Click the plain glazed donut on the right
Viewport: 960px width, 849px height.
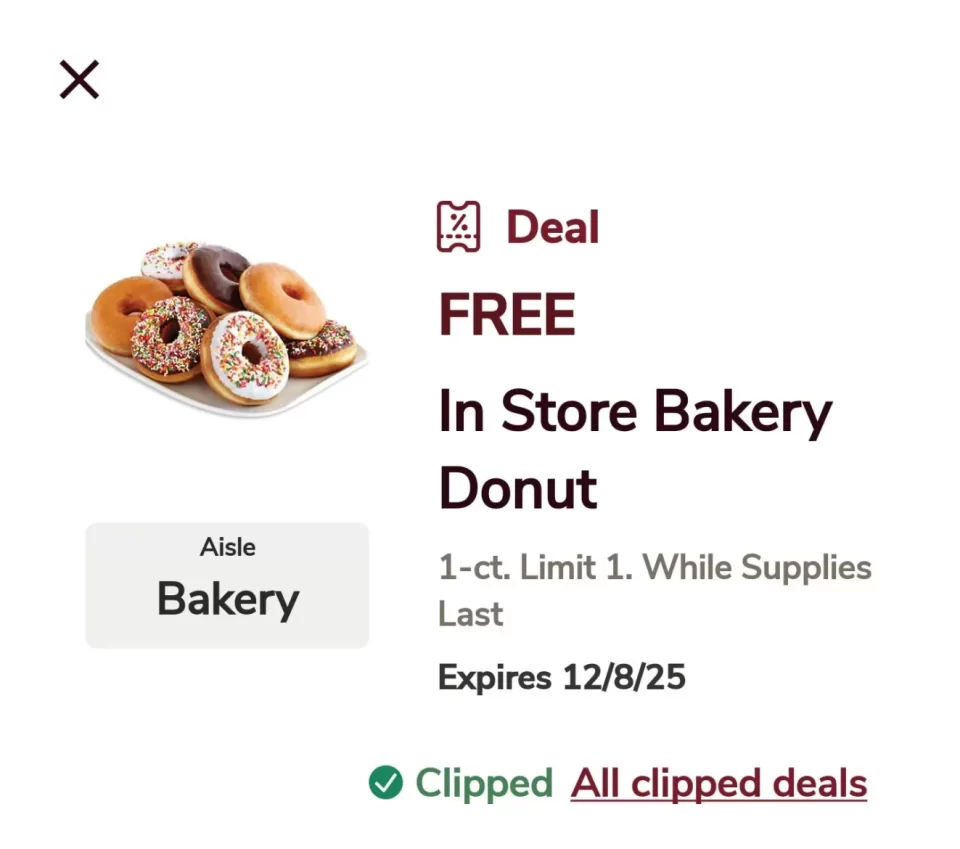coord(284,298)
